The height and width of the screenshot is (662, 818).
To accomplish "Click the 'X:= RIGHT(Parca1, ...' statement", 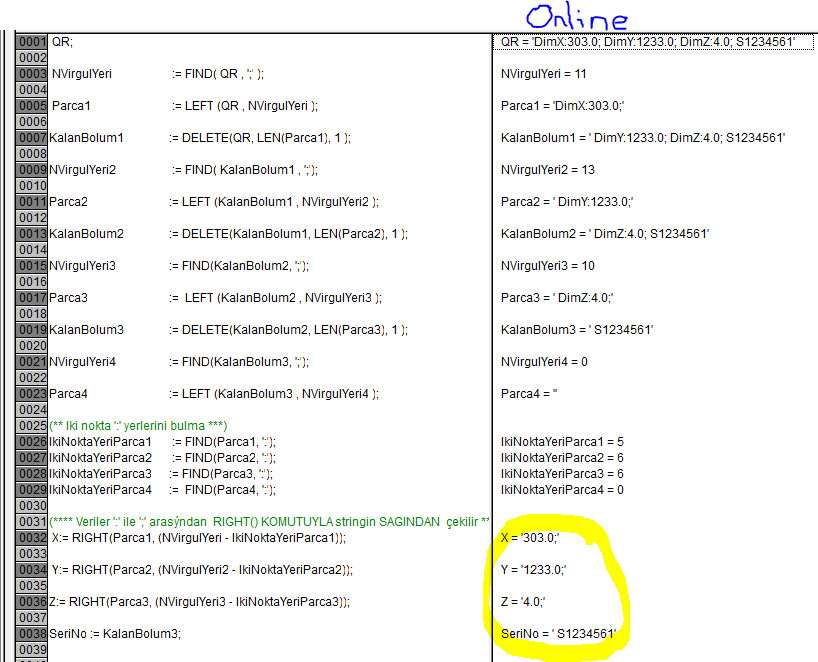I will [x=199, y=538].
